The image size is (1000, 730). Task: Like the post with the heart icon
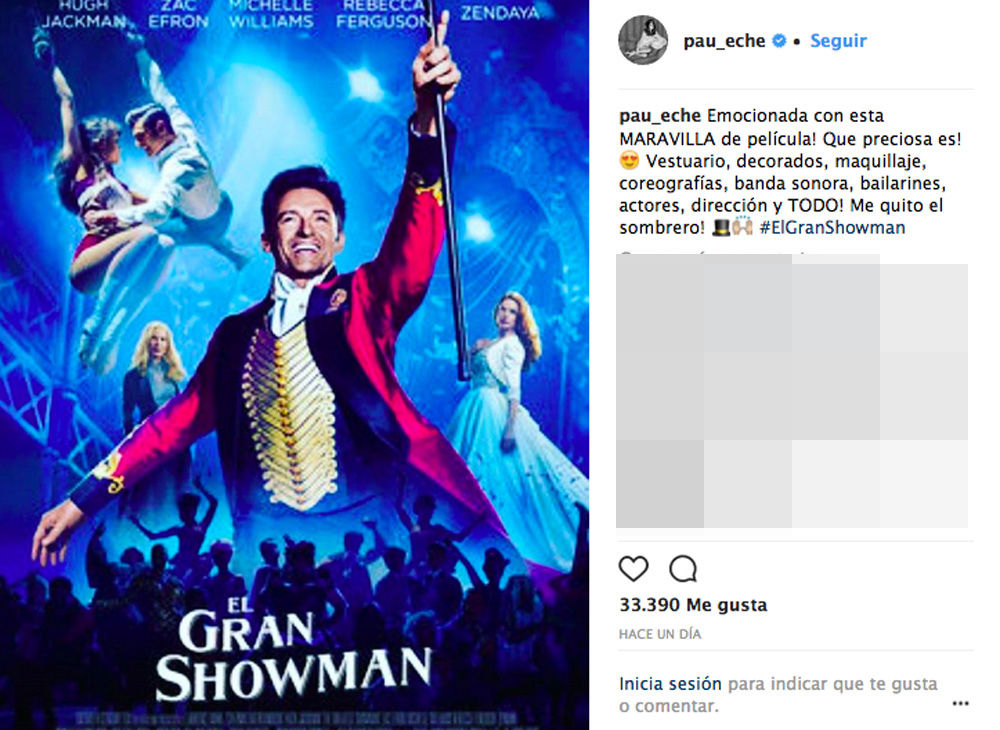(x=633, y=568)
